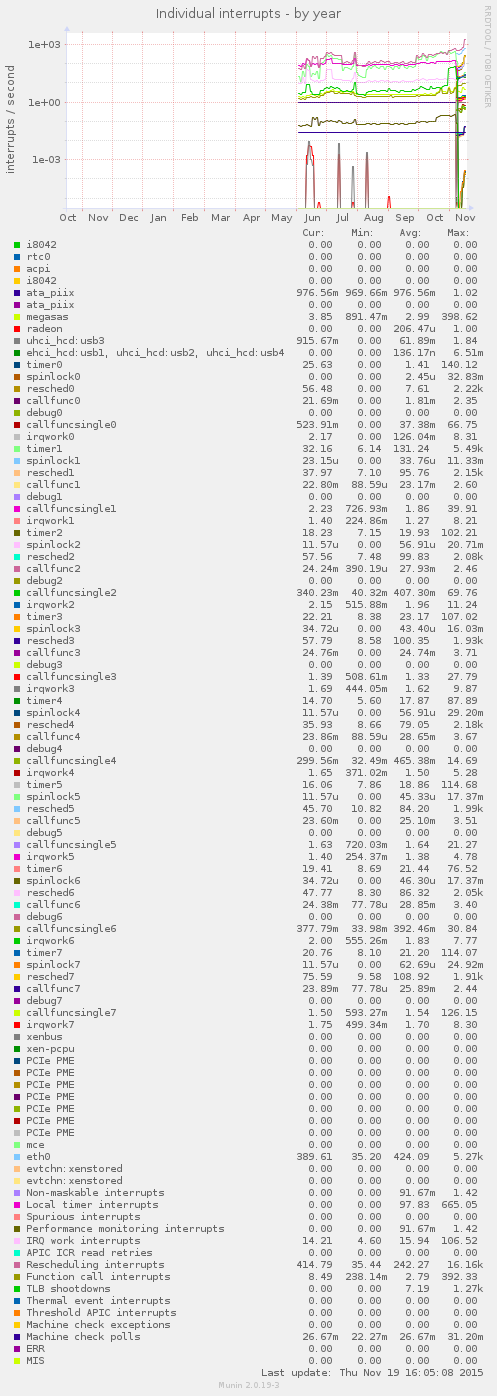Click the TLB shootdowns legend swatch

click(18, 1288)
